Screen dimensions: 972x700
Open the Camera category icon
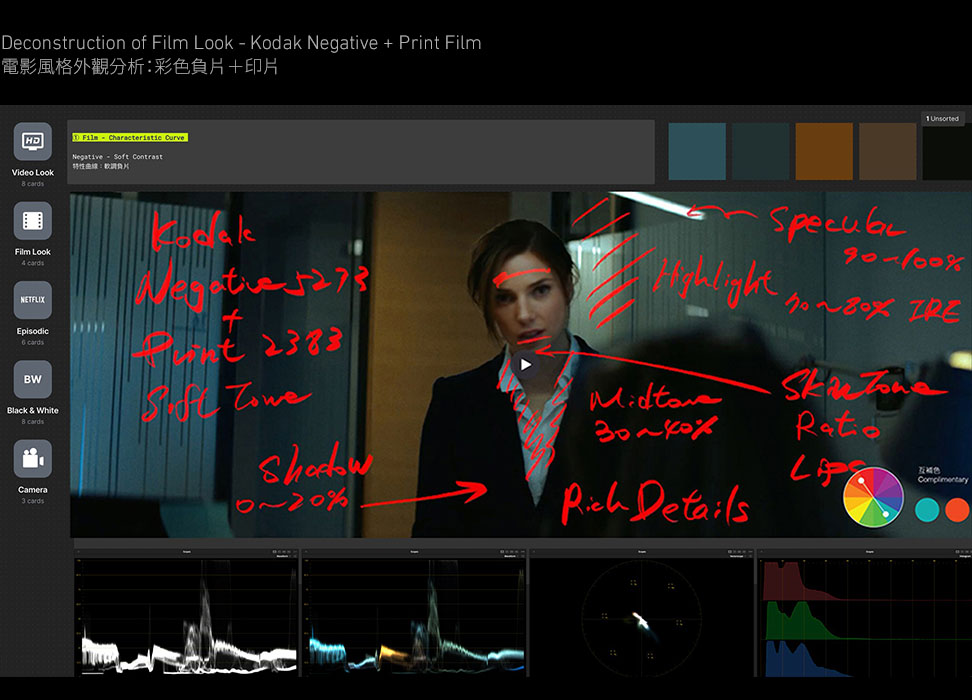(x=33, y=459)
